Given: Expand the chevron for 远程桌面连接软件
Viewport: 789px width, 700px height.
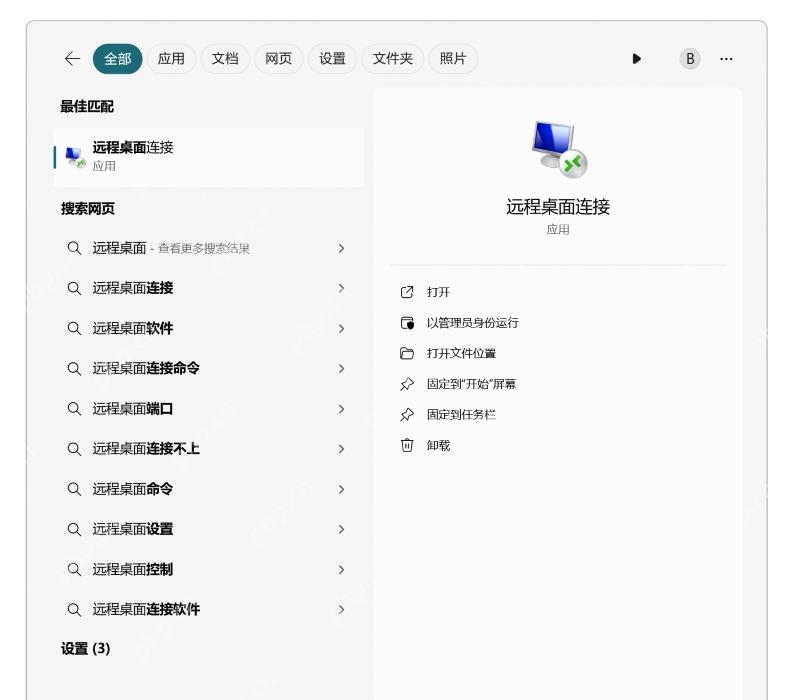Looking at the screenshot, I should pos(341,609).
